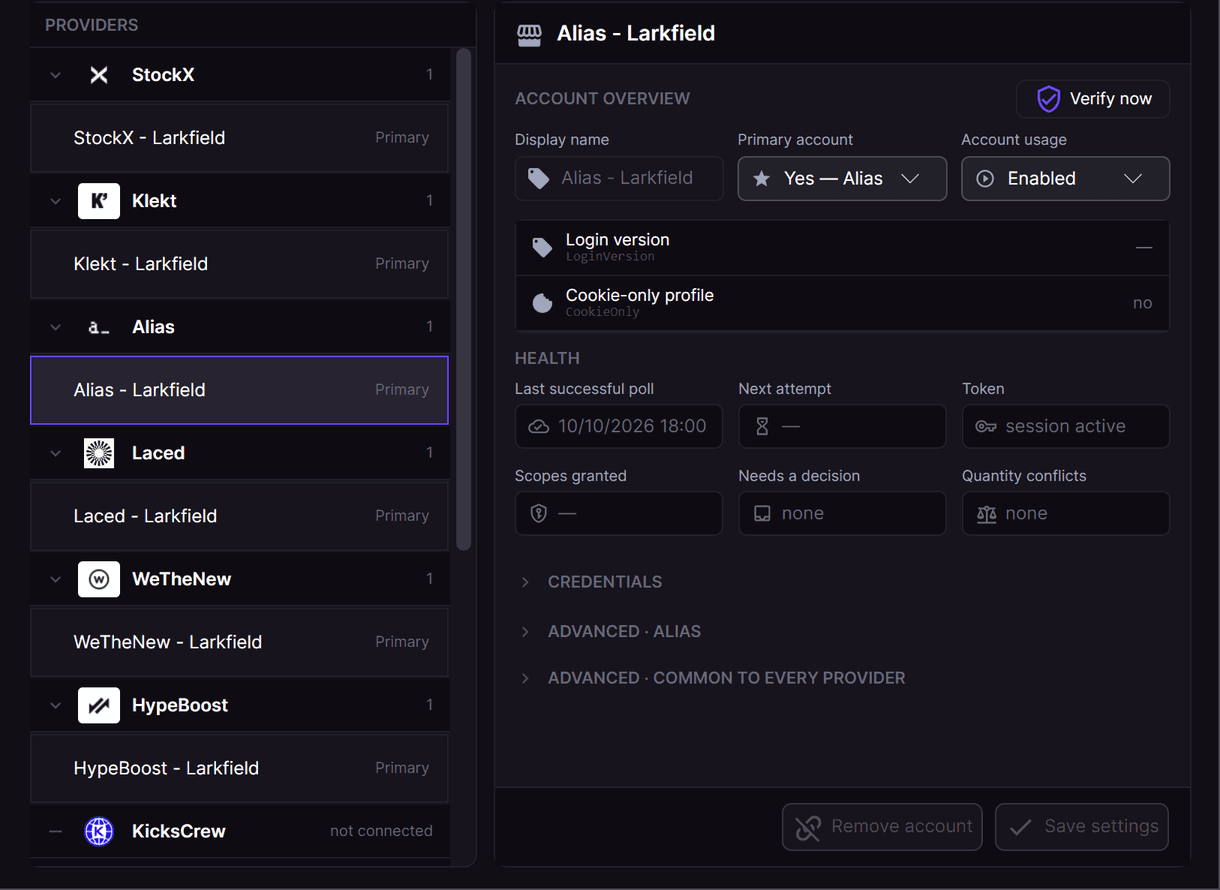Click the Next attempt field
This screenshot has height=890, width=1220.
point(842,426)
